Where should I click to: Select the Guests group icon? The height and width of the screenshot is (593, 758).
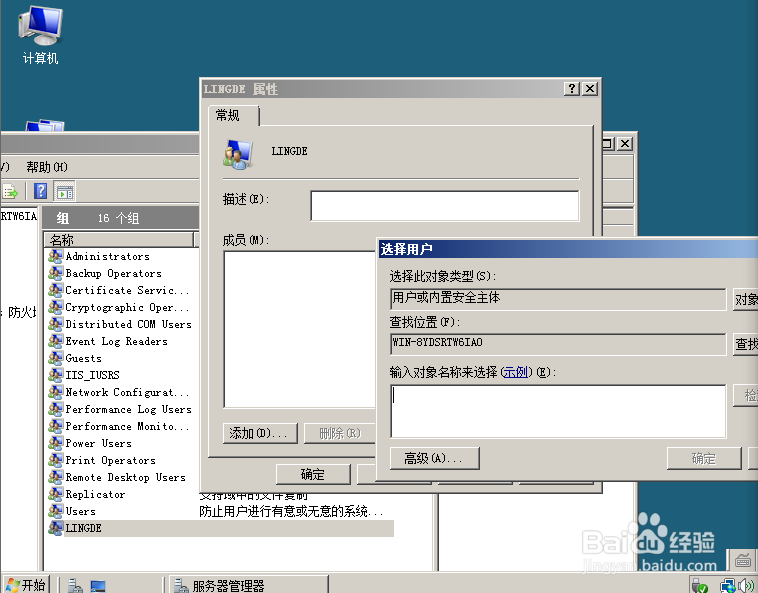56,358
